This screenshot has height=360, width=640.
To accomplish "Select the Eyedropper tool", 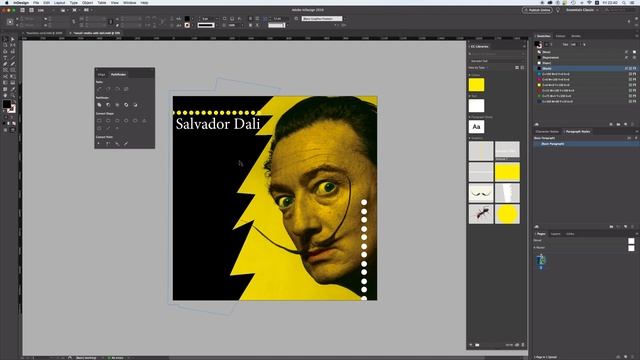I will pos(13,89).
